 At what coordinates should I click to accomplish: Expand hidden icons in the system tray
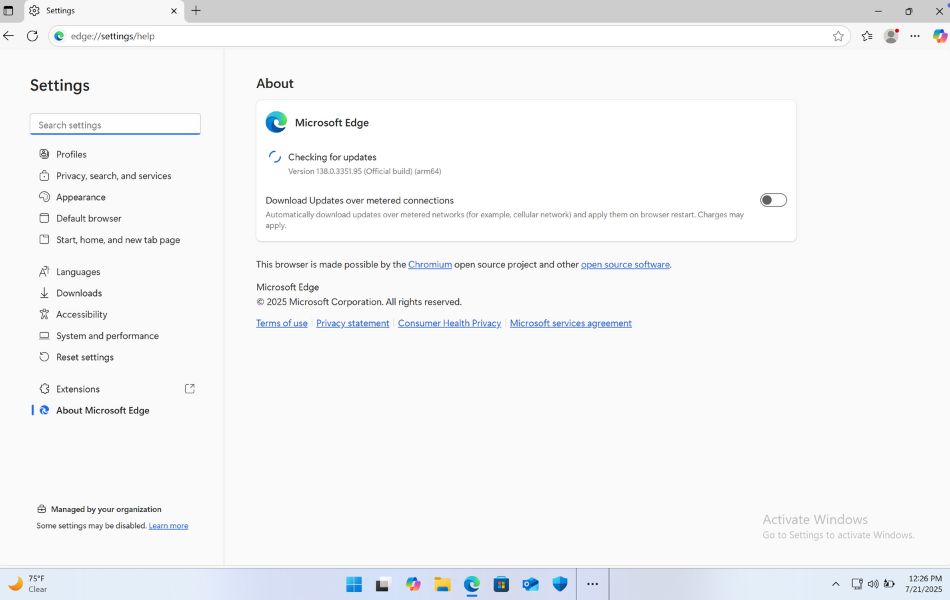(x=836, y=584)
